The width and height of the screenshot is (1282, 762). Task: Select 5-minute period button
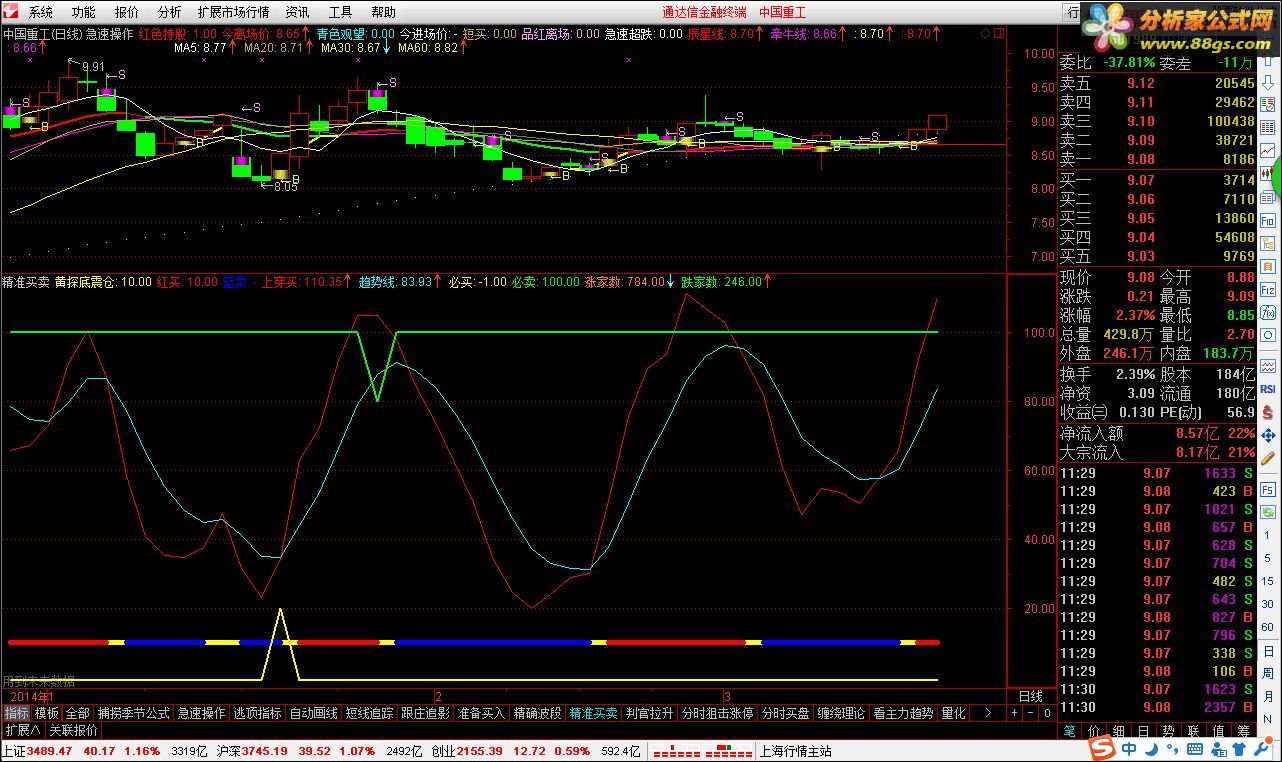pyautogui.click(x=1268, y=558)
